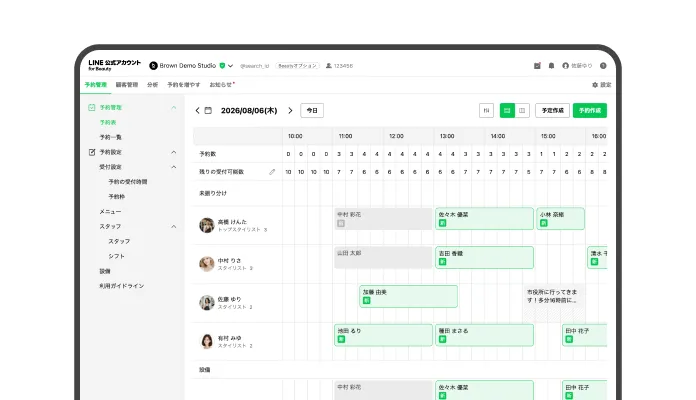Collapse the 予約設定 sidebar section chevron
696x400 pixels.
(174, 152)
